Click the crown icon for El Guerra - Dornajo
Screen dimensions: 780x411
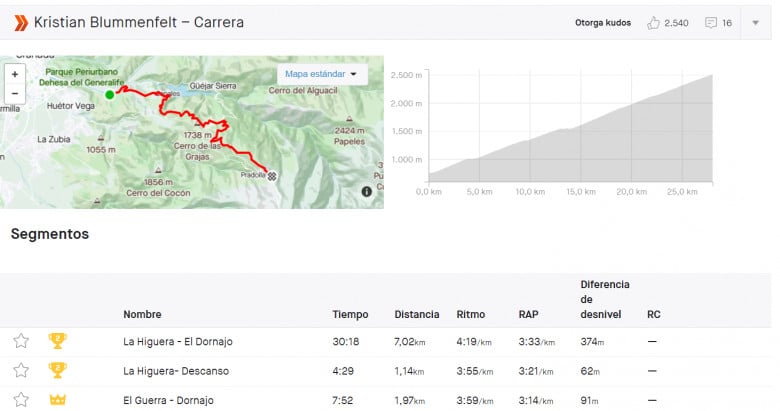[x=57, y=400]
